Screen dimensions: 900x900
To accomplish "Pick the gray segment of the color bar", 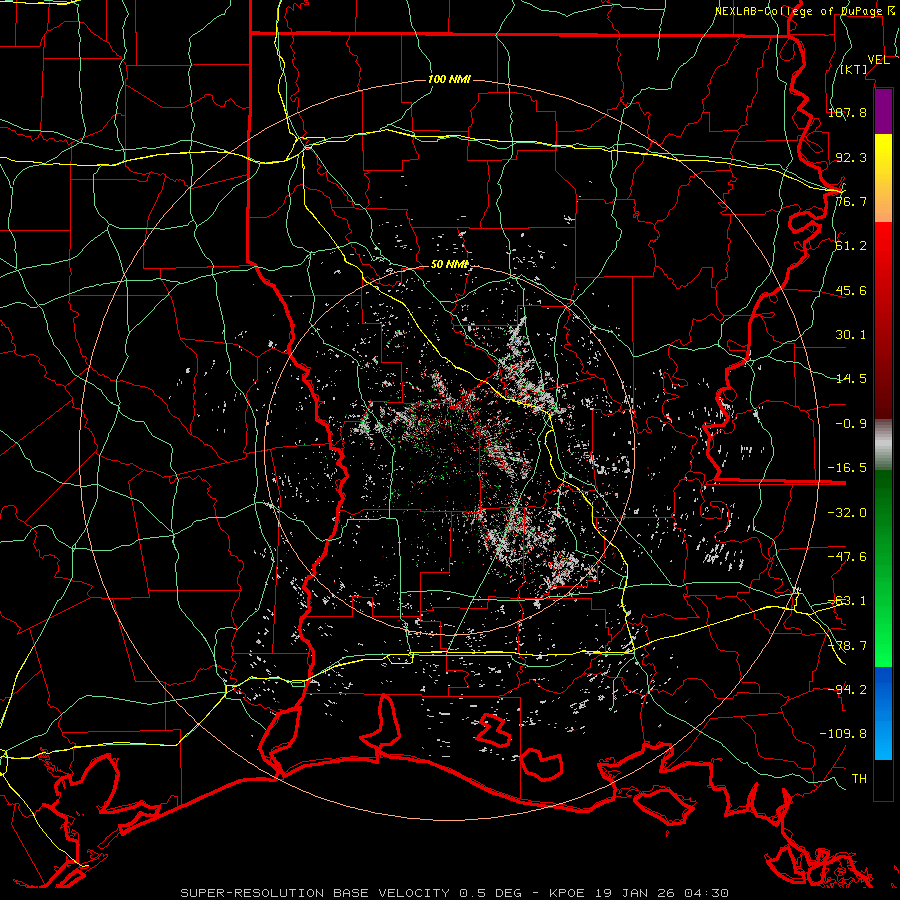I will [883, 445].
